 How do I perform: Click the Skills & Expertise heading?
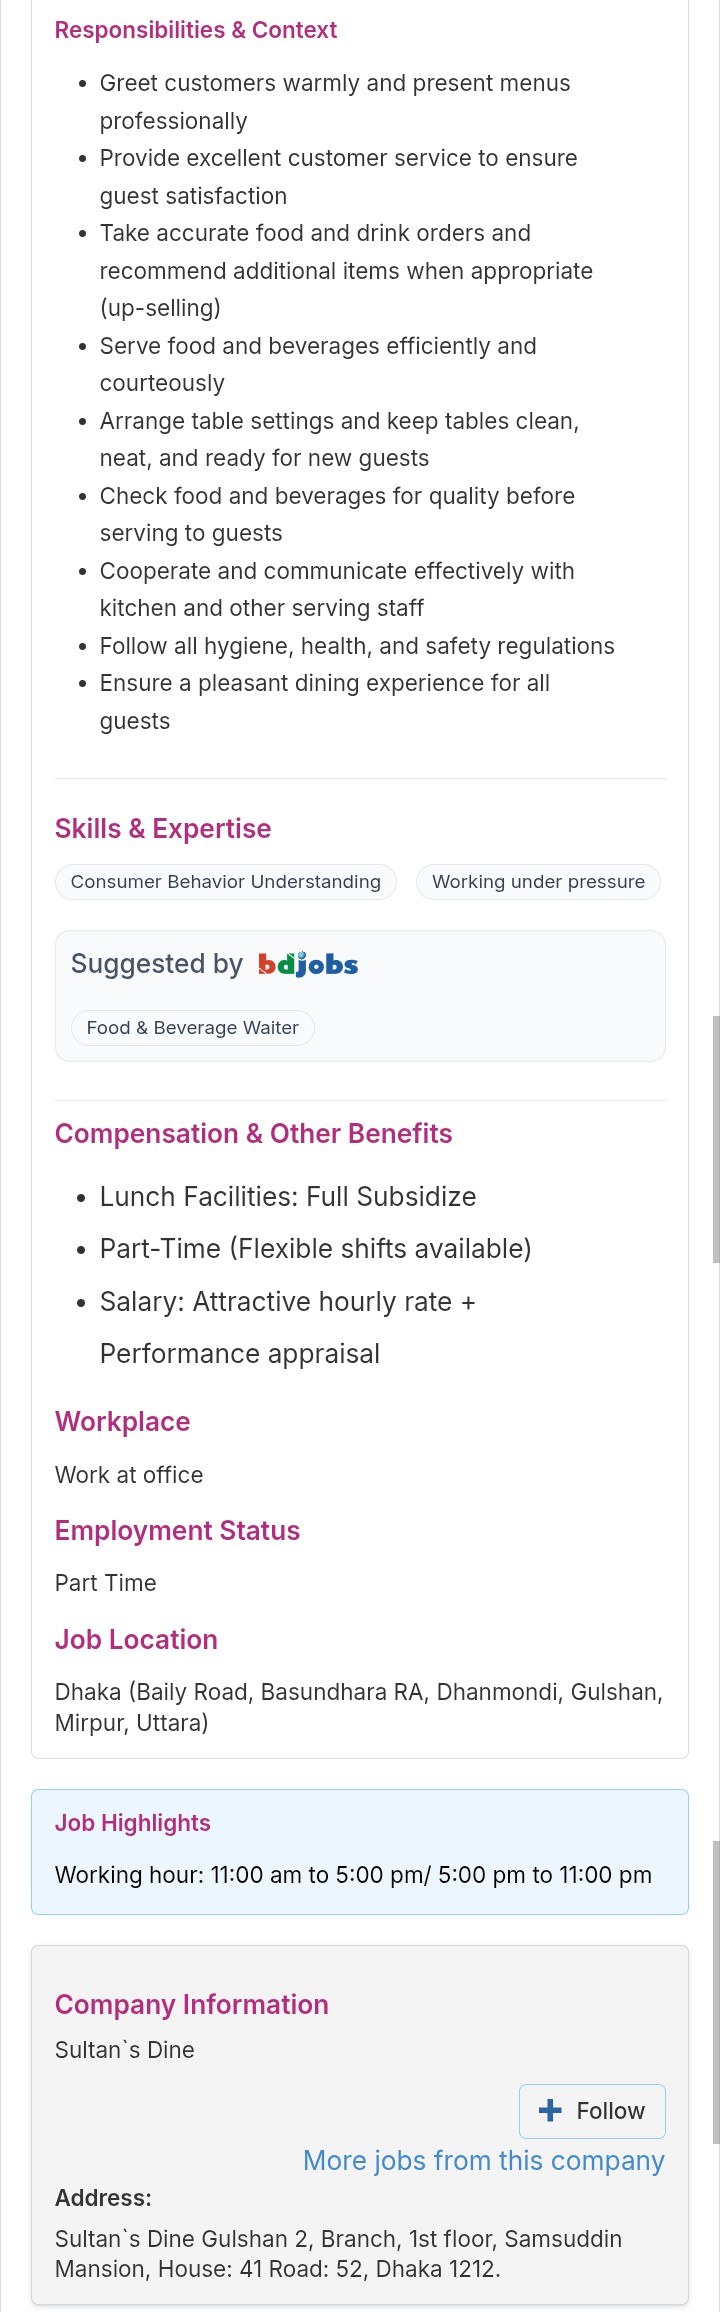pyautogui.click(x=163, y=829)
